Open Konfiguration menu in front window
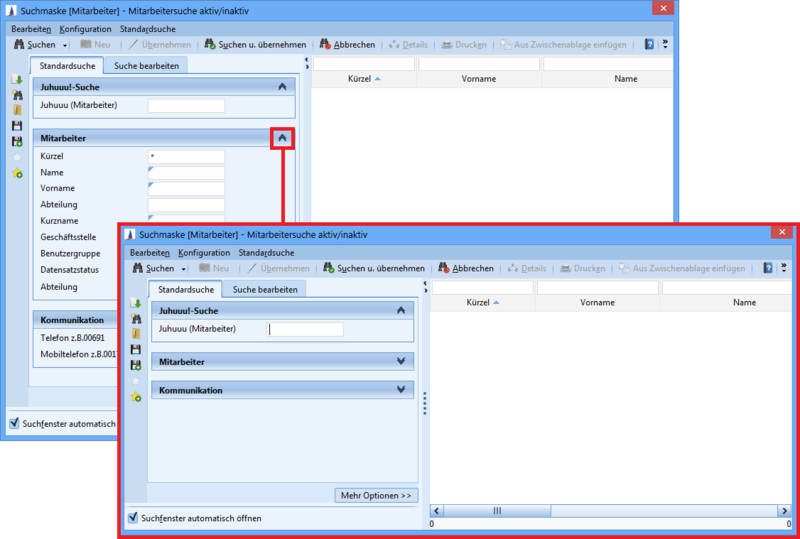Screen dimensions: 800x539 click(204, 253)
